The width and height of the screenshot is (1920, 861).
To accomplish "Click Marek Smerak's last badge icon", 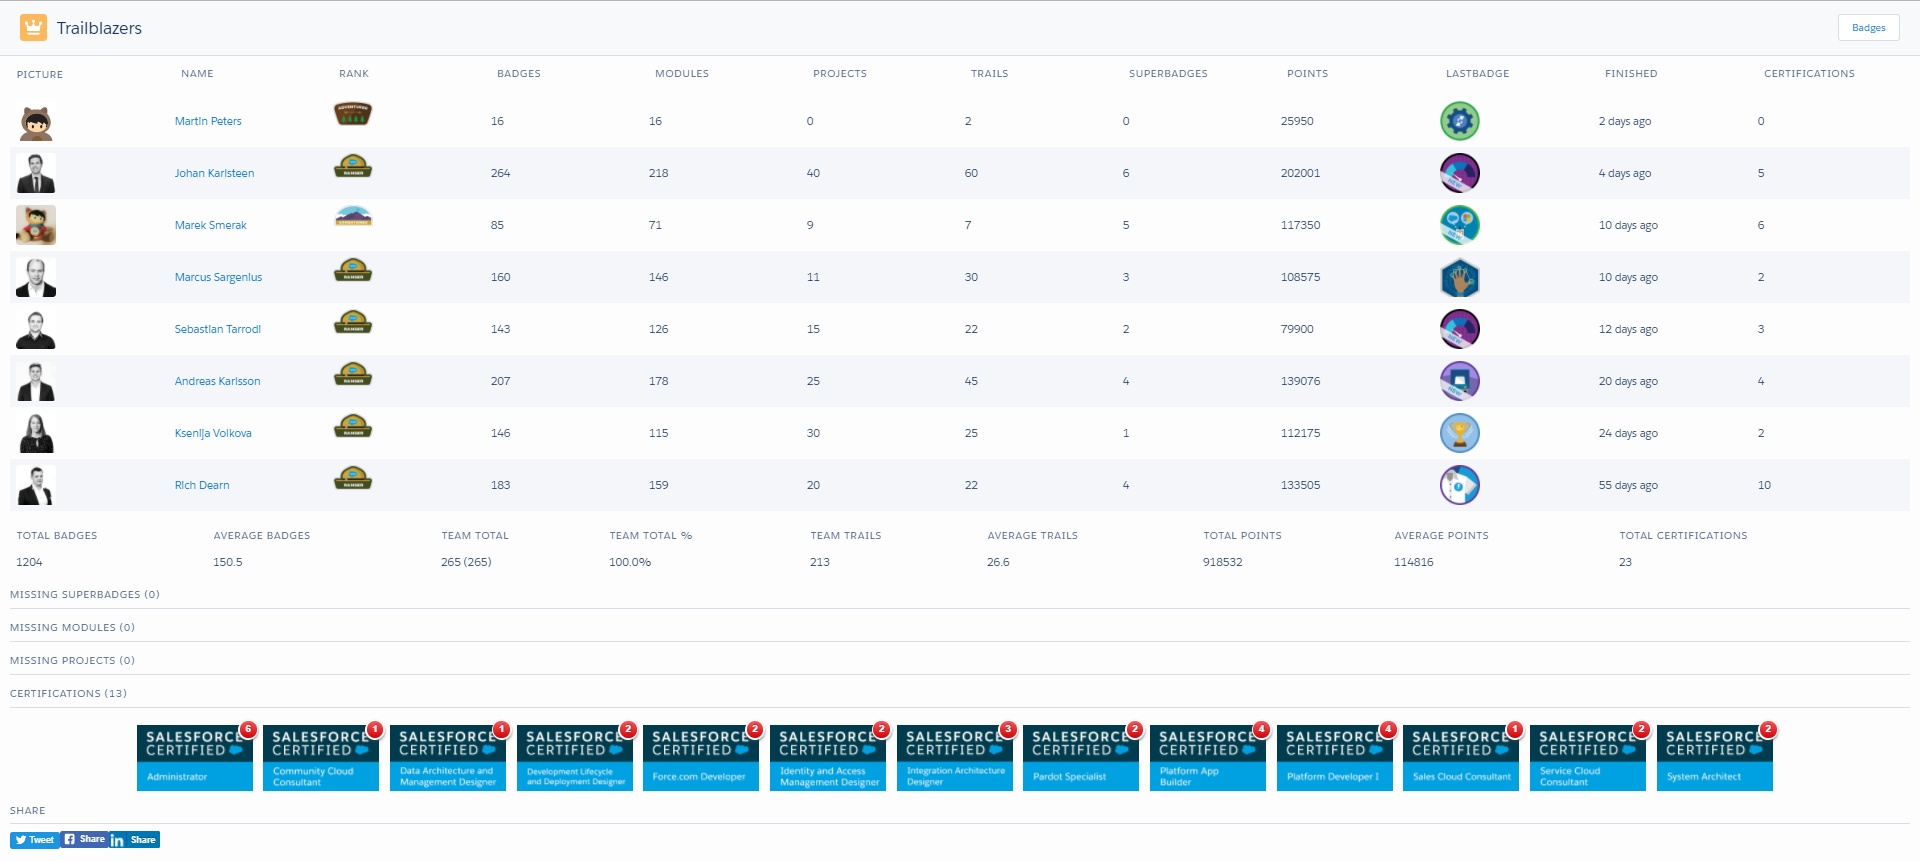I will click(x=1460, y=225).
